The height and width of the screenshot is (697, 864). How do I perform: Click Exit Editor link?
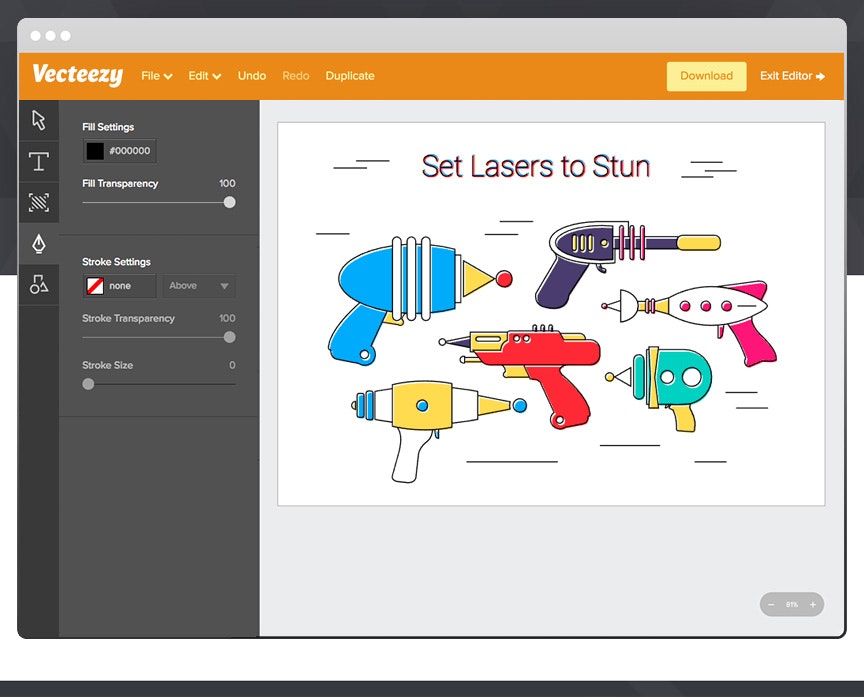click(x=792, y=76)
